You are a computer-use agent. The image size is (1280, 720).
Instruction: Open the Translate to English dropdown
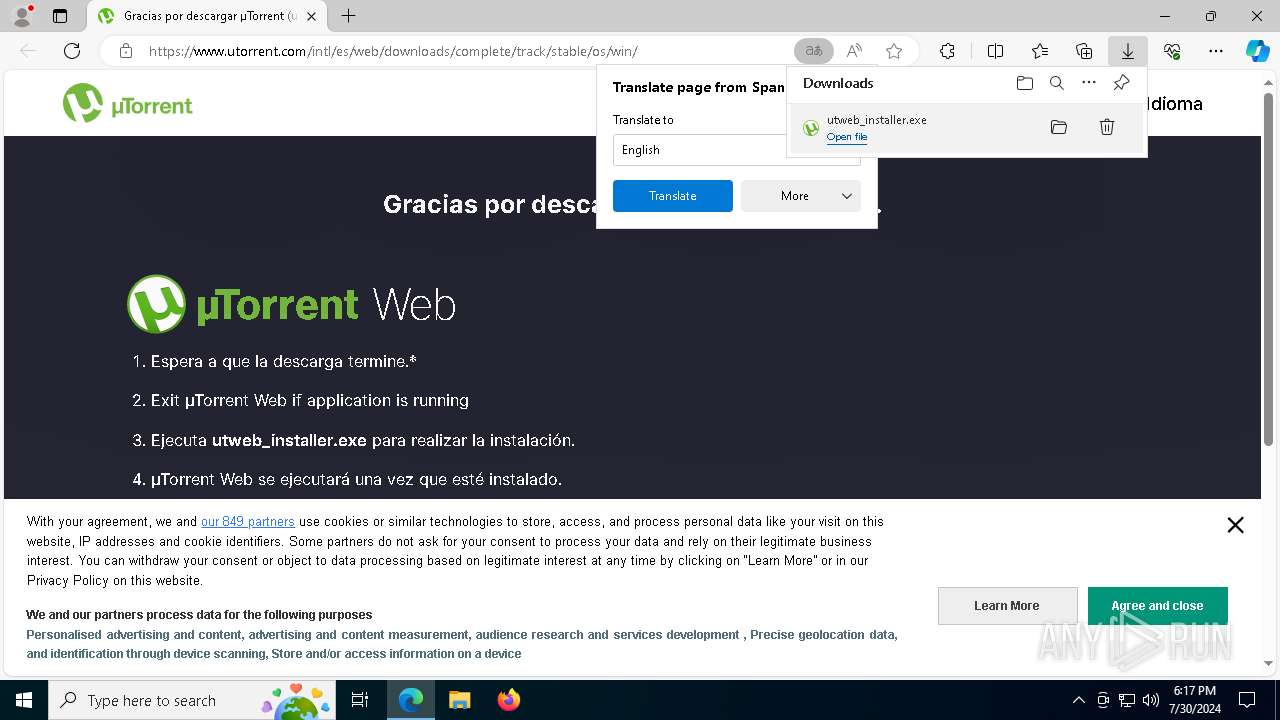pos(737,150)
